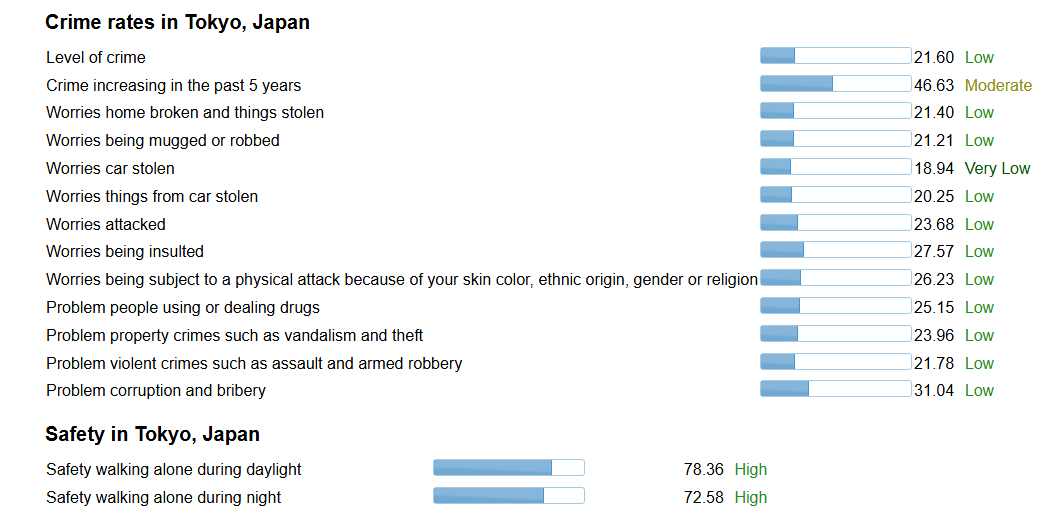Click the Moderate rating label
Viewport: 1051px width, 514px height.
click(998, 85)
